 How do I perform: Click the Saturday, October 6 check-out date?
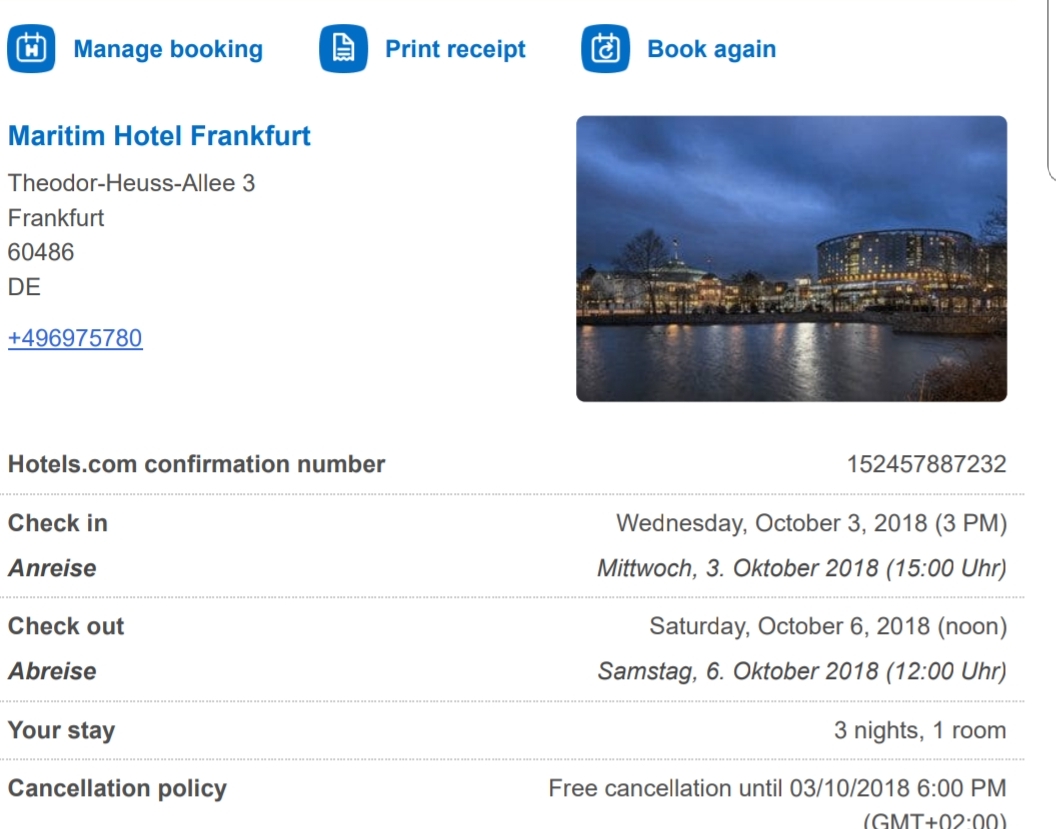tap(827, 627)
